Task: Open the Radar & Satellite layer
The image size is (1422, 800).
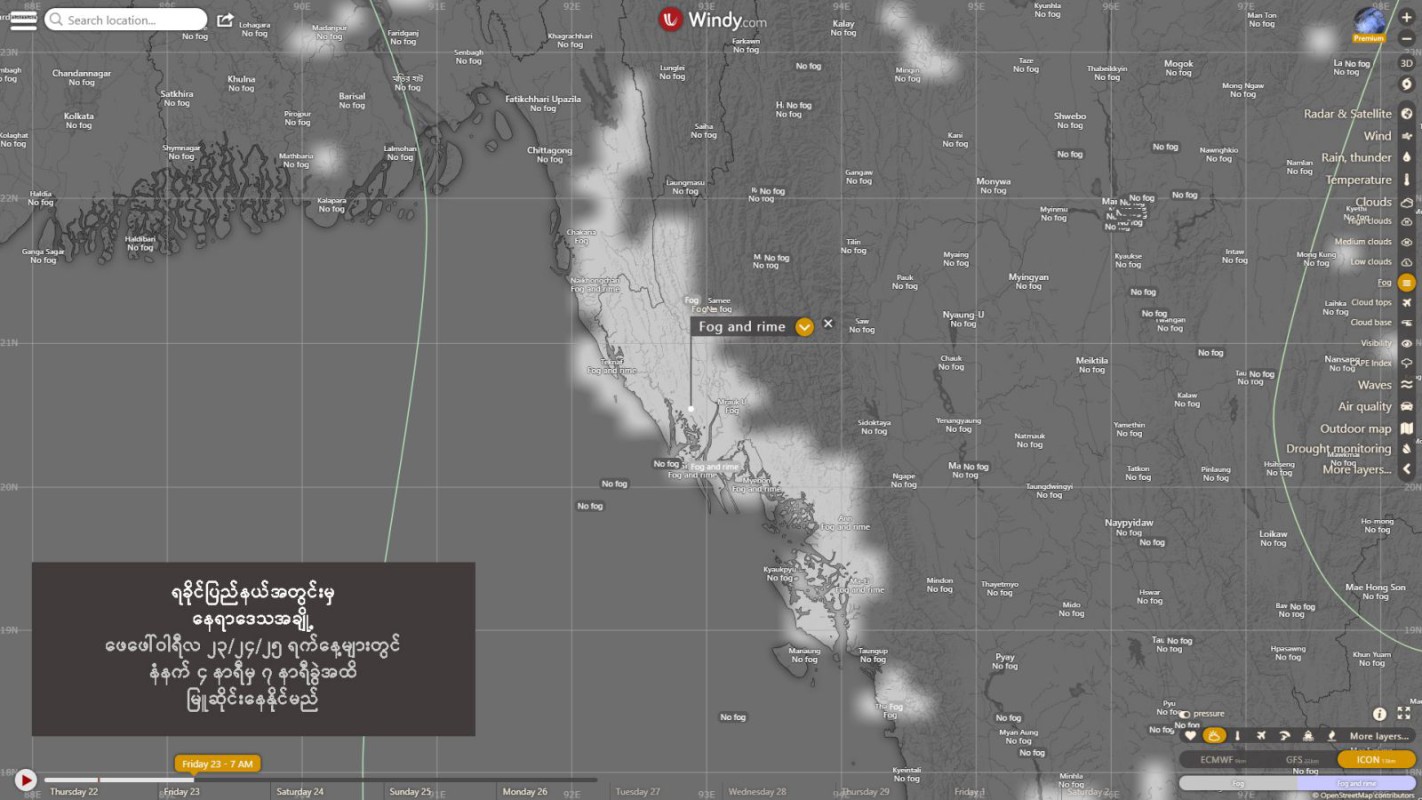Action: pos(1407,114)
